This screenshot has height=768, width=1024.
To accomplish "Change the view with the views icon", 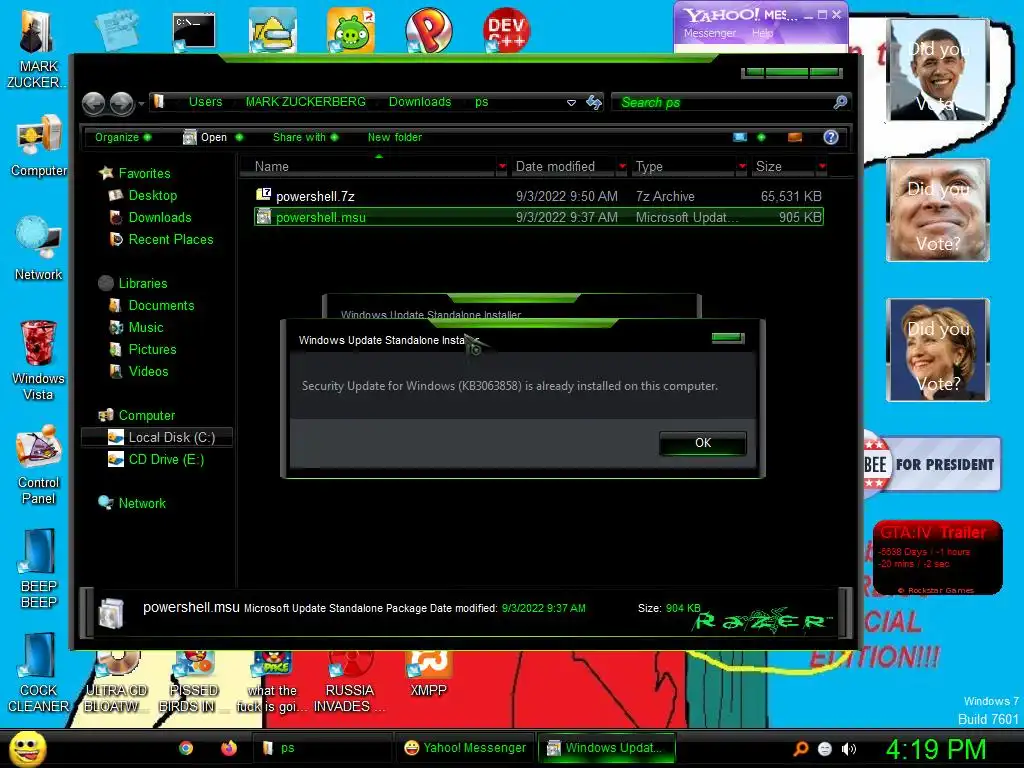I will (x=740, y=137).
